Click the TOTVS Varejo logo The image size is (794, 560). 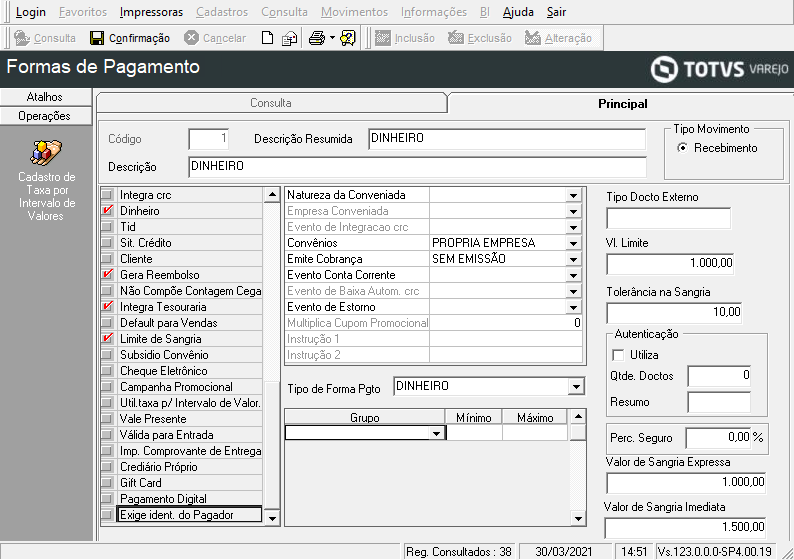(719, 69)
